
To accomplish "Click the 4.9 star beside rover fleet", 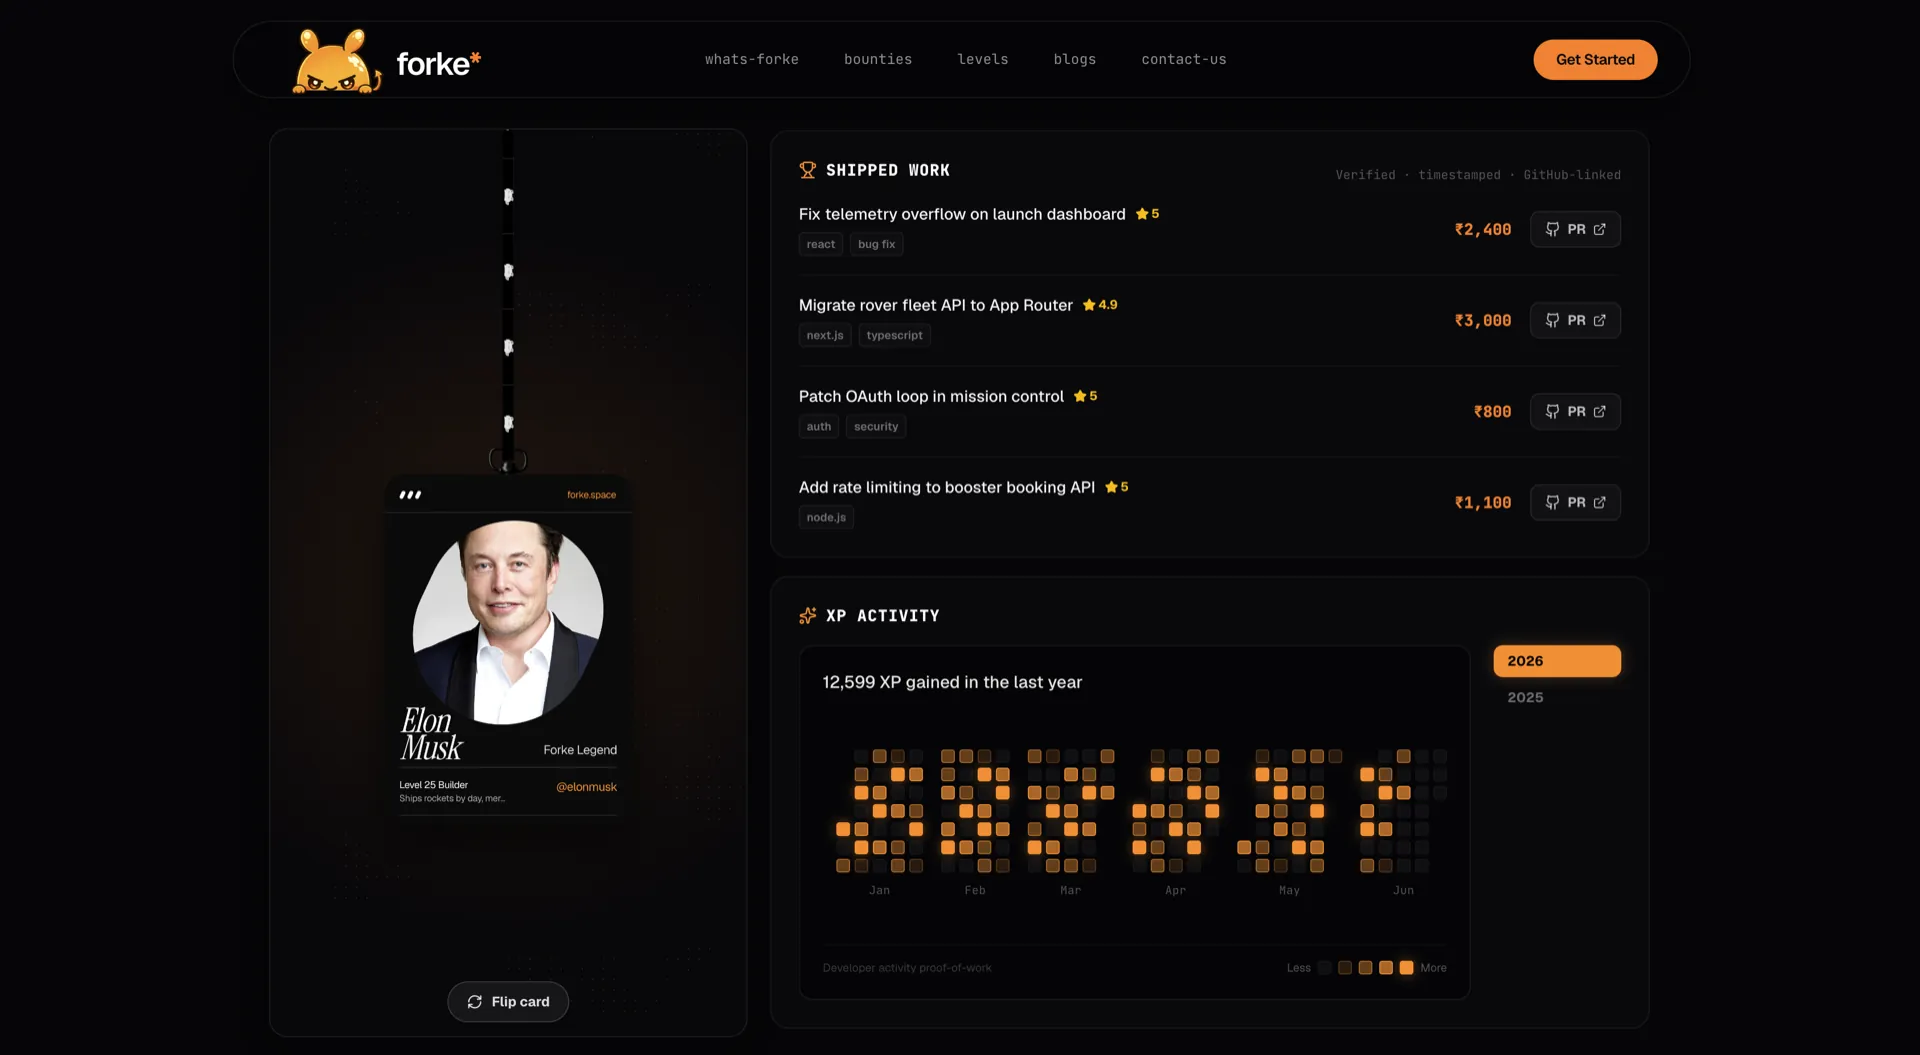I will 1100,305.
